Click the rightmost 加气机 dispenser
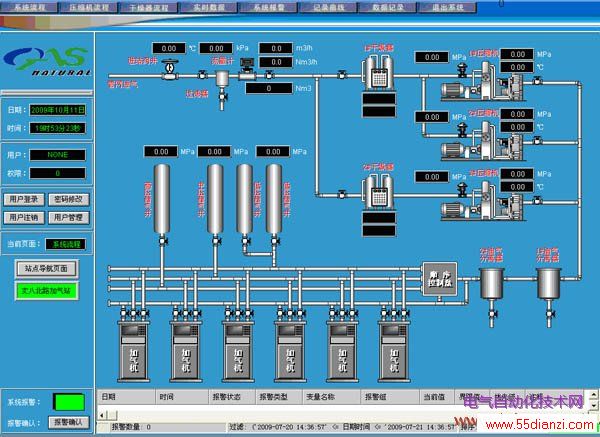The width and height of the screenshot is (600, 437). [394, 351]
